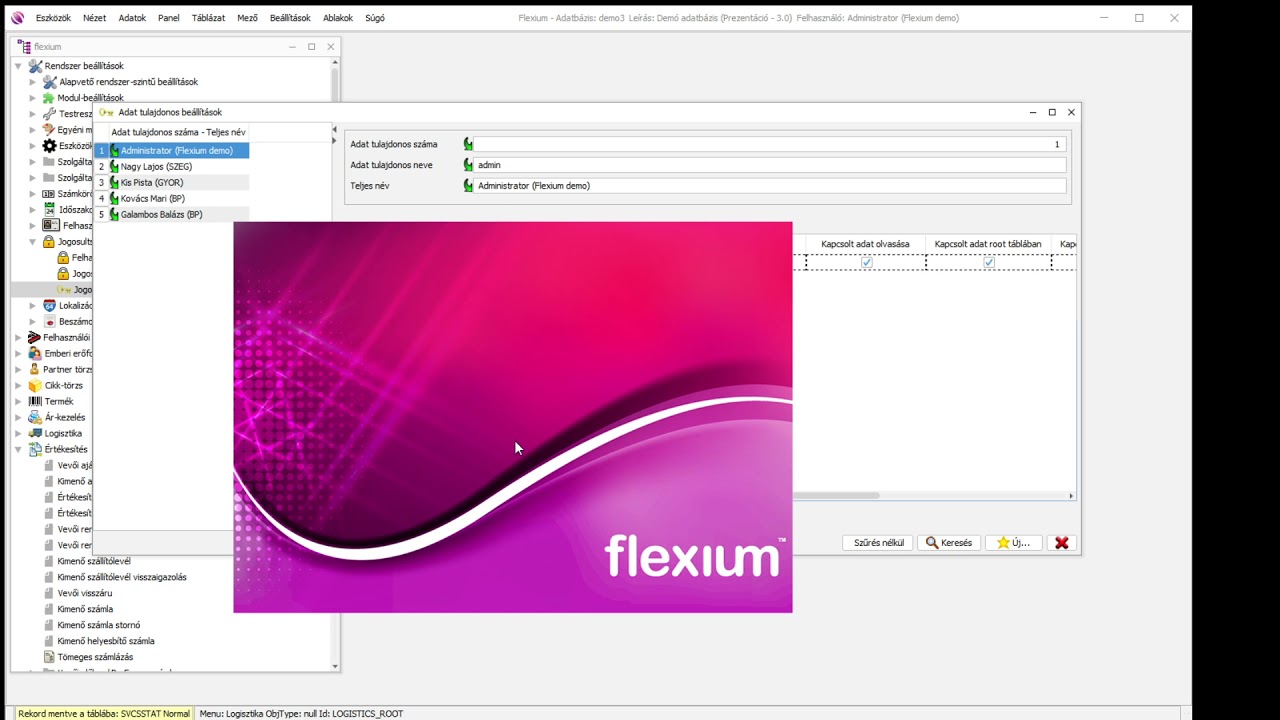This screenshot has width=1280, height=720.
Task: Click green icon beside Nagy Lajos (SZEG)
Action: point(114,167)
